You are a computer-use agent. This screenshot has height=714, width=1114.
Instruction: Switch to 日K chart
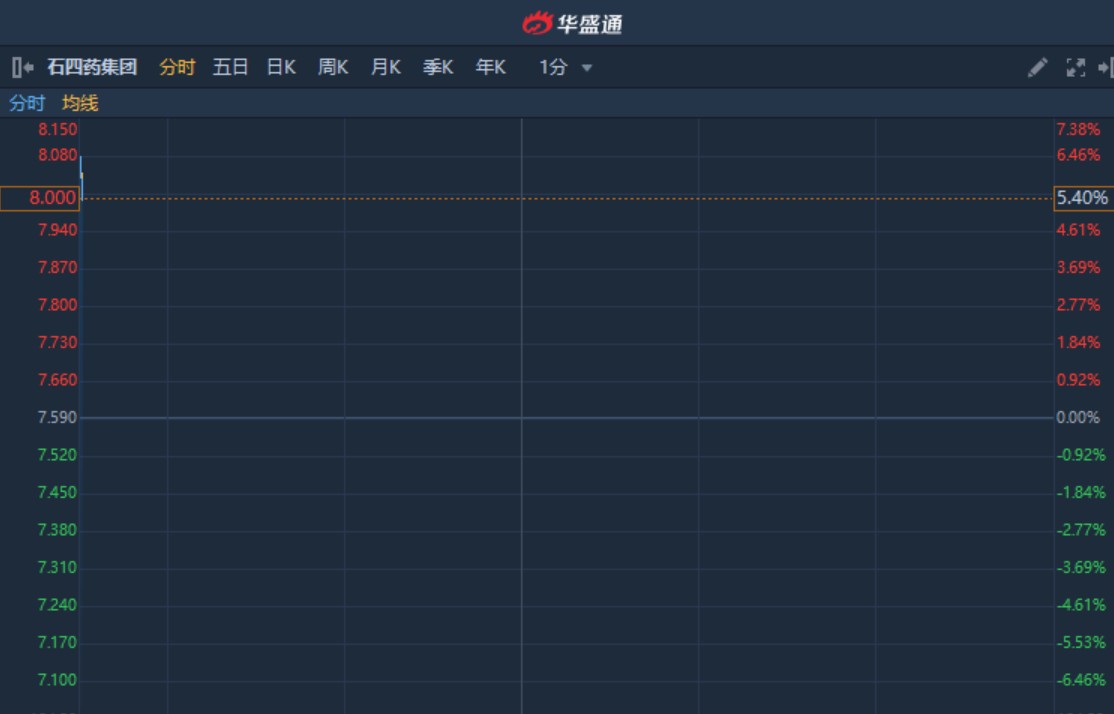[x=281, y=67]
